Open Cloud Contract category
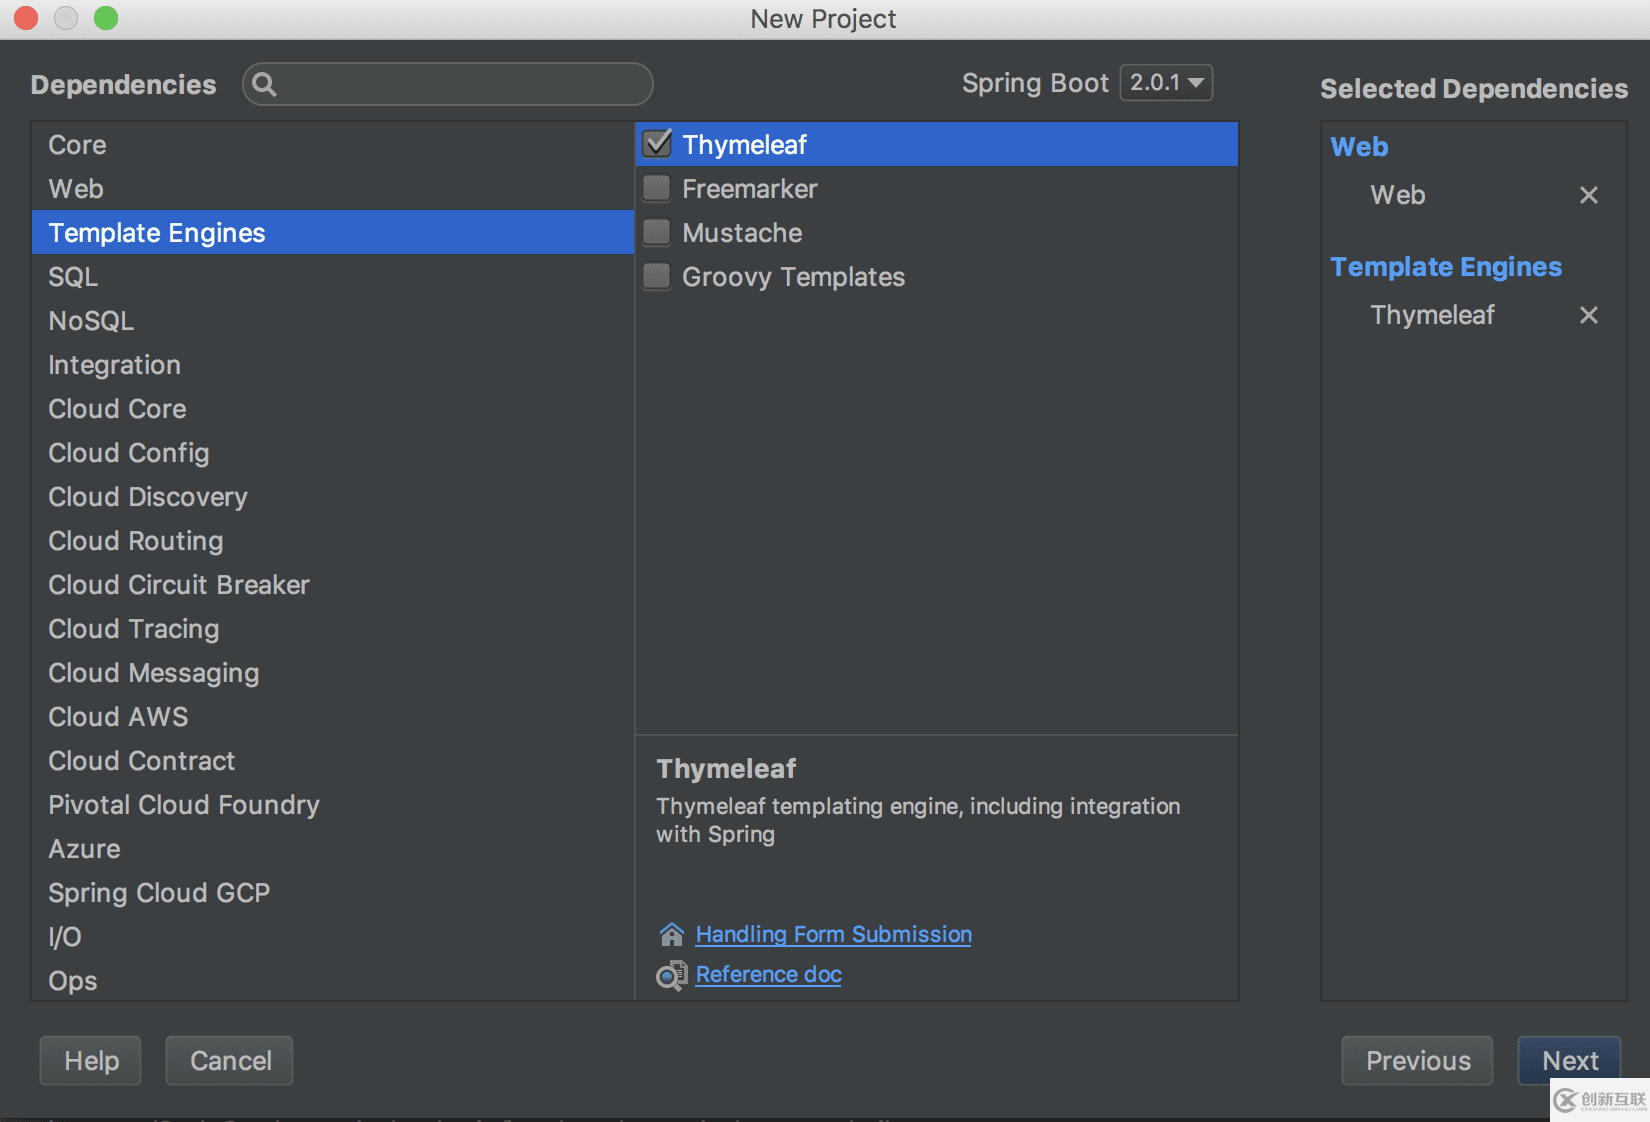 333,761
